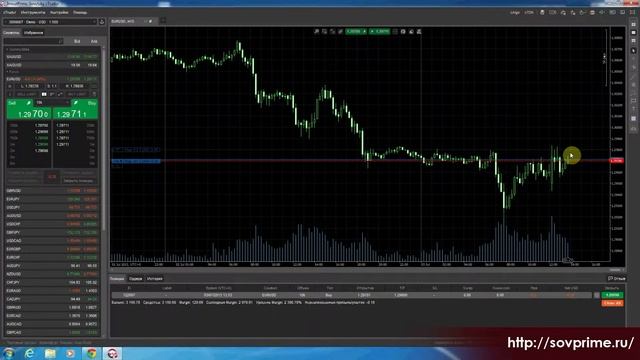Expand the demo account selector dropdown
The image size is (640, 360).
pos(50,22)
